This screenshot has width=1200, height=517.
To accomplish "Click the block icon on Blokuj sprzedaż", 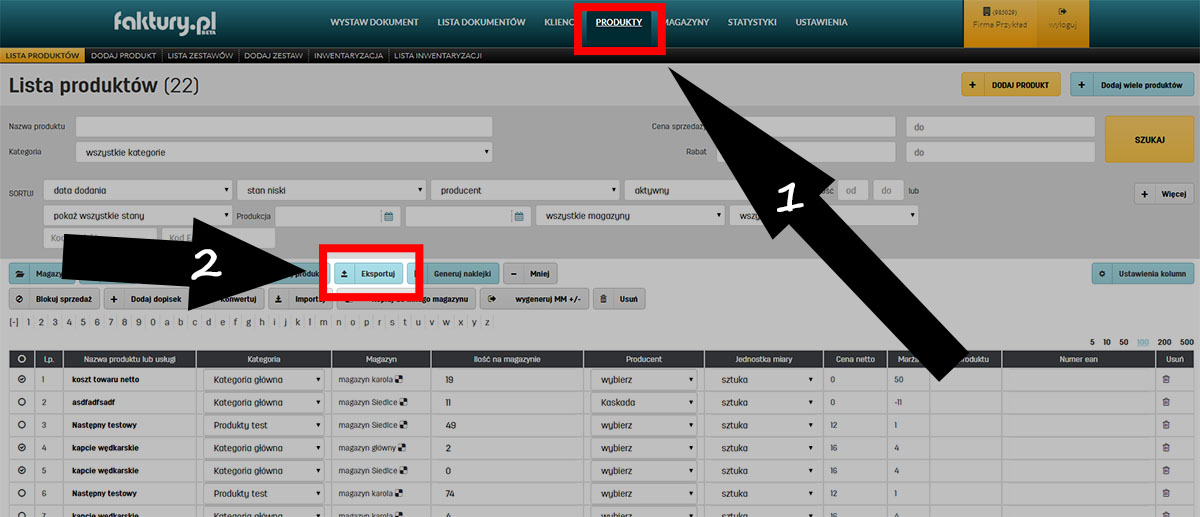I will pos(20,299).
